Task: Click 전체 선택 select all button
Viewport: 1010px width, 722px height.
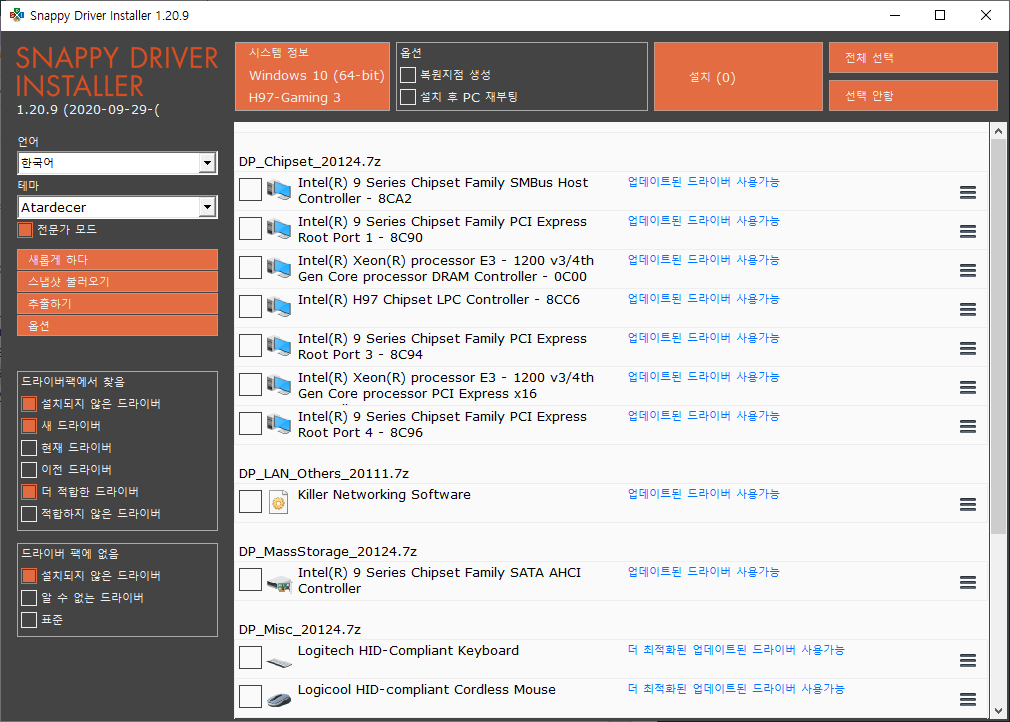Action: point(913,58)
